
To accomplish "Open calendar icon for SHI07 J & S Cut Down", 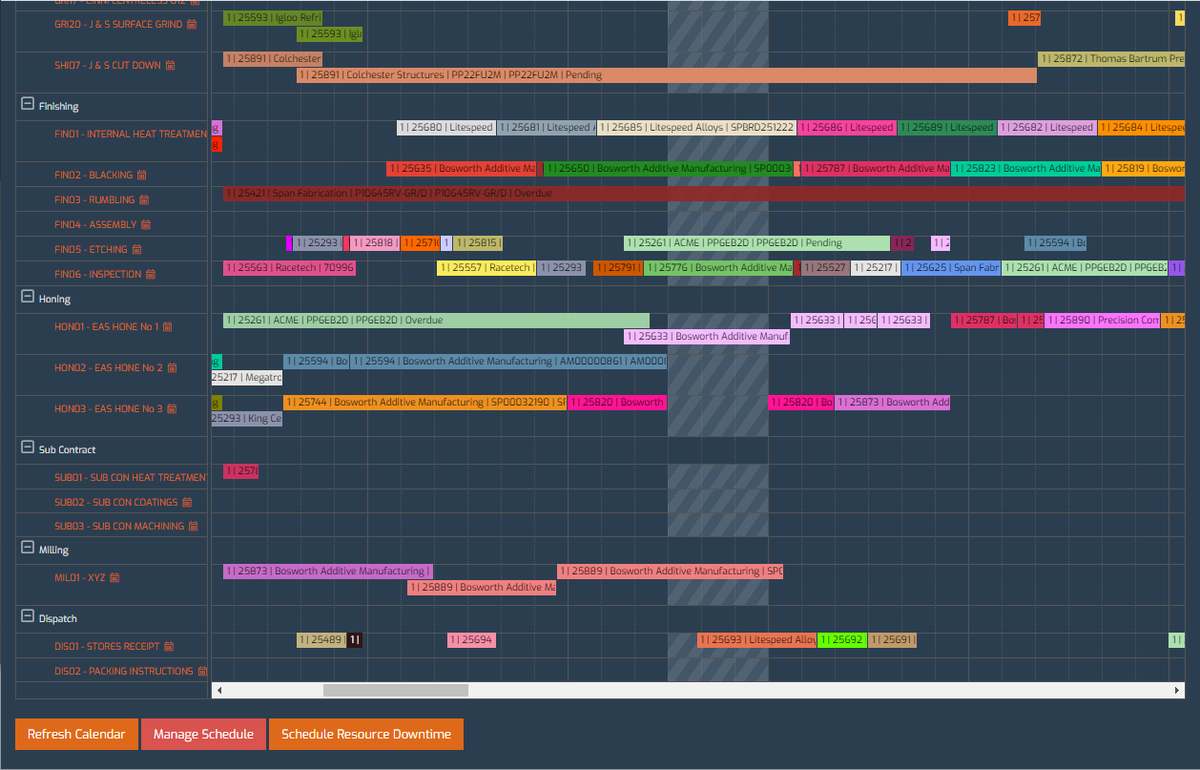I will tap(170, 65).
